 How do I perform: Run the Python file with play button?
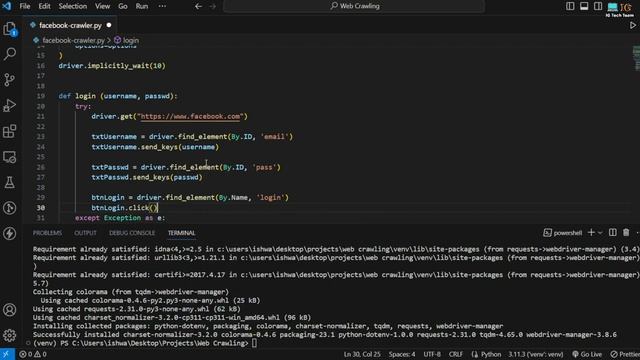pyautogui.click(x=632, y=25)
